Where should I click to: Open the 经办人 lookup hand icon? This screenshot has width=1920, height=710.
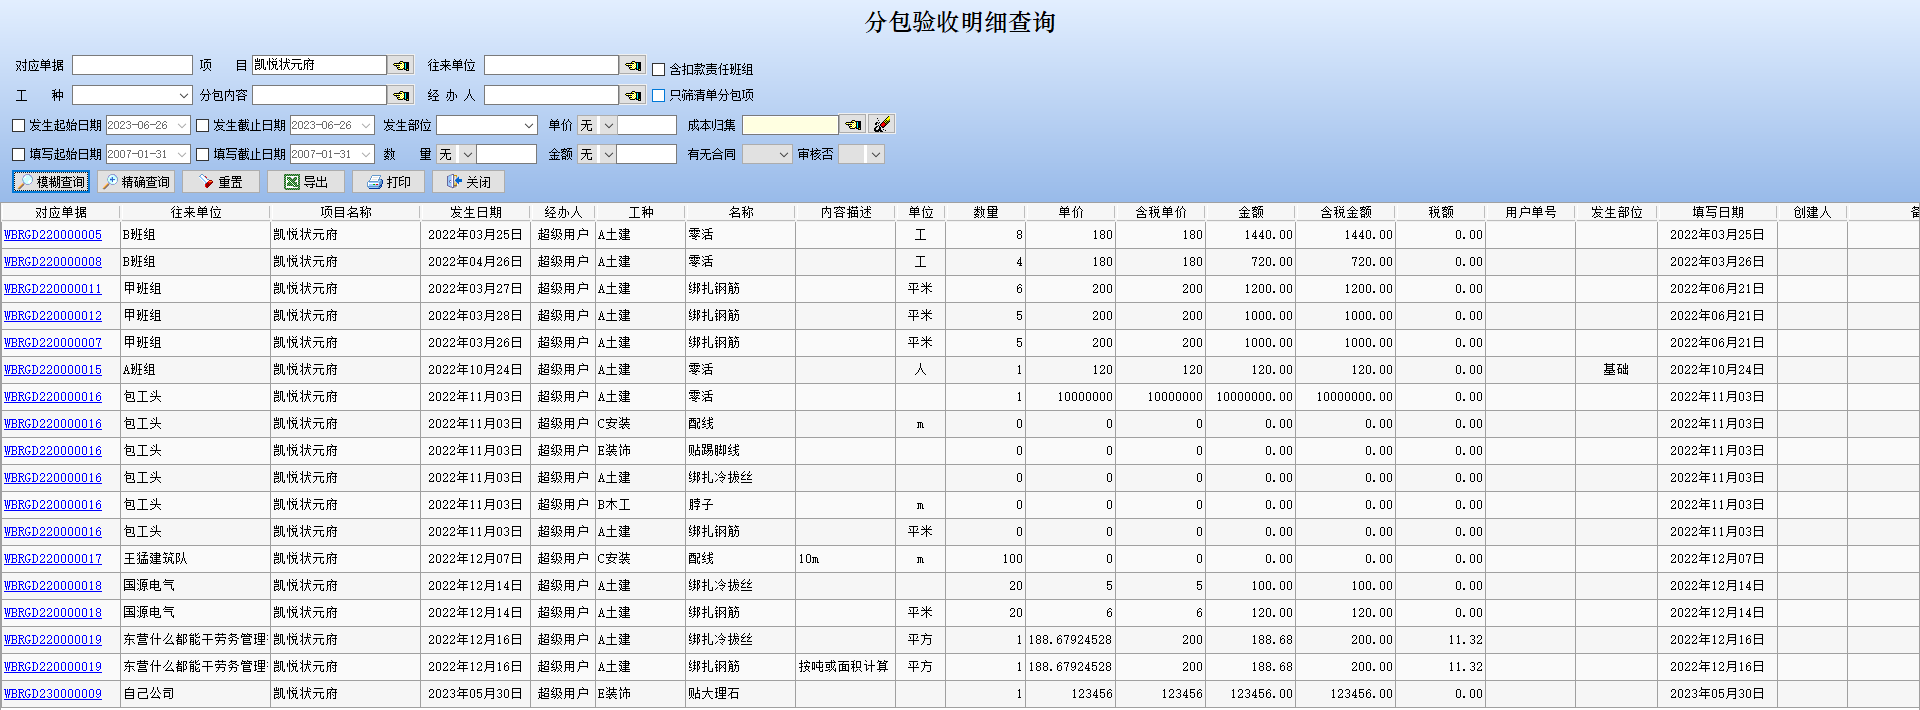point(633,95)
